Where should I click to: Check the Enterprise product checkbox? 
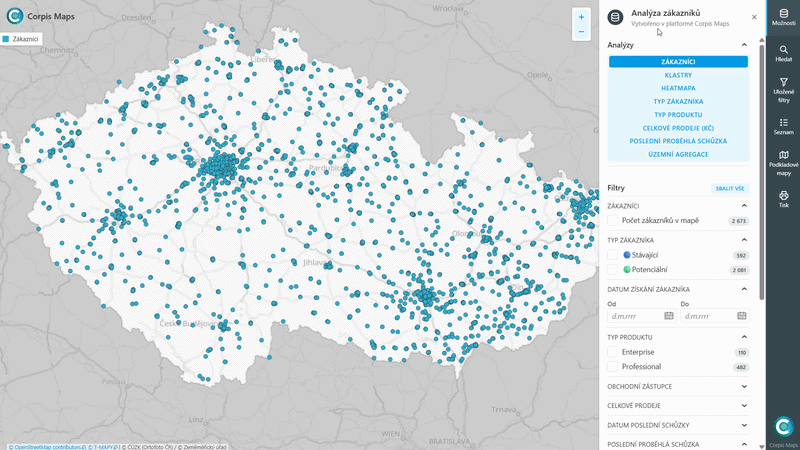coord(612,352)
